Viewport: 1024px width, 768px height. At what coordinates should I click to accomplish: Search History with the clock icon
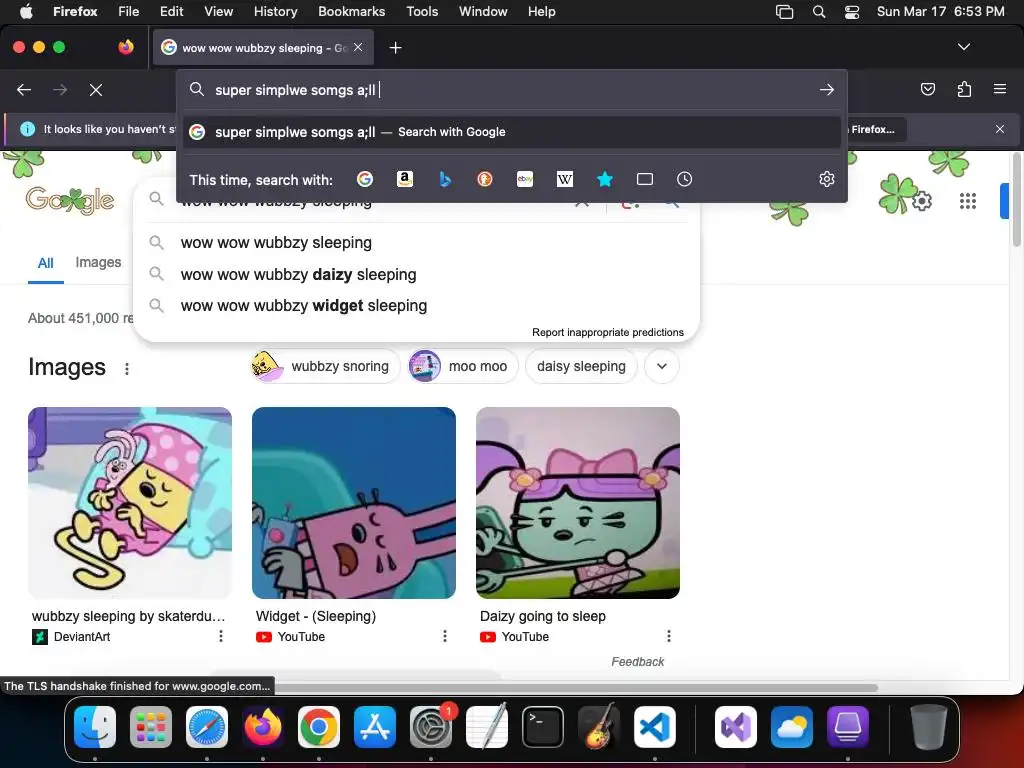click(x=684, y=179)
